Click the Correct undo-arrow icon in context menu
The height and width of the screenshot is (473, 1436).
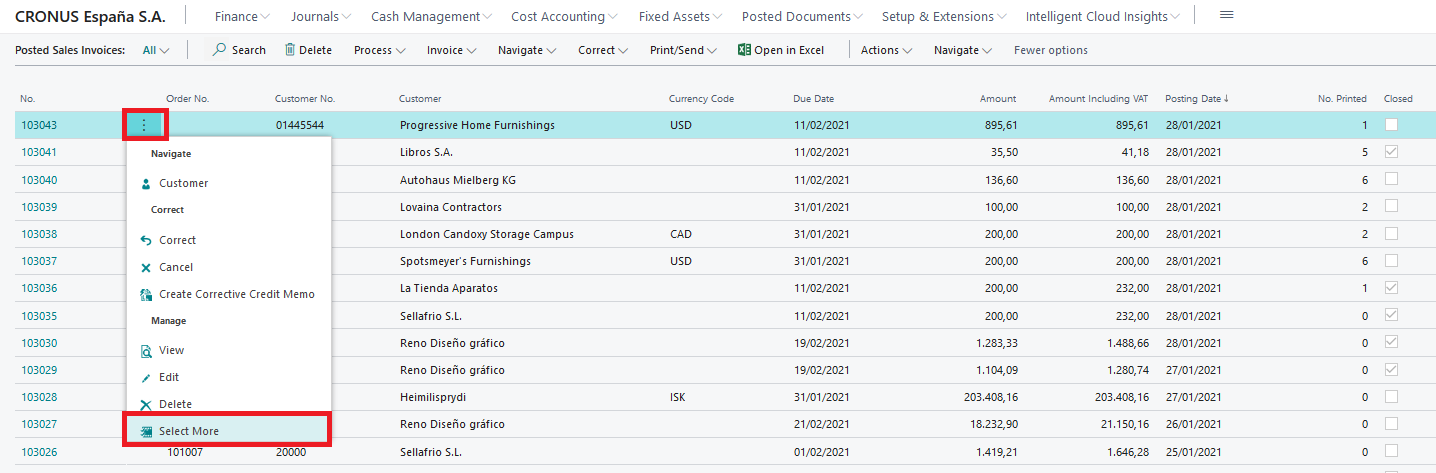click(146, 240)
